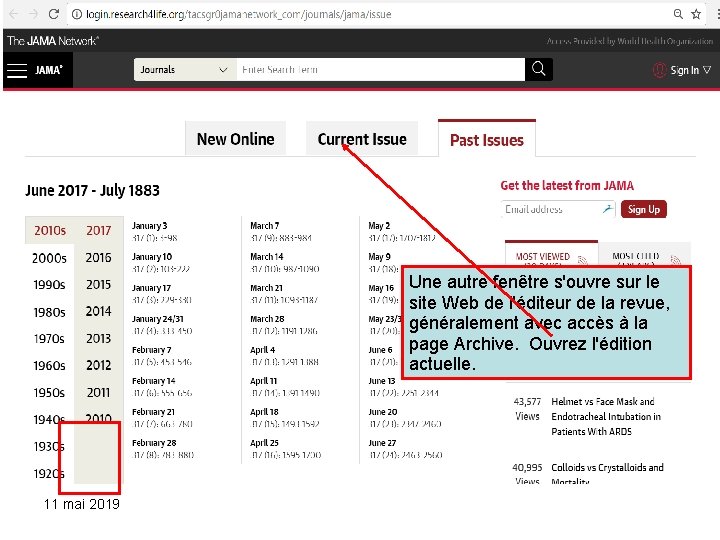Open the May 2 issue

(379, 225)
